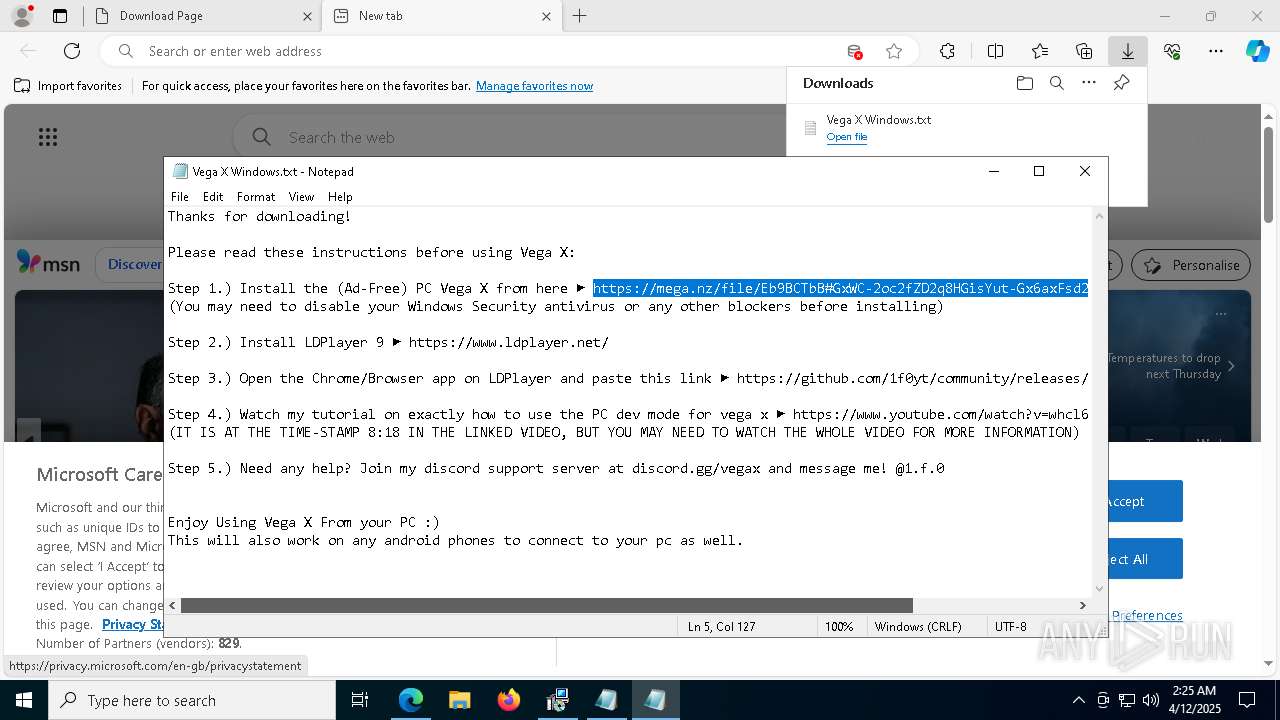Screen dimensions: 1280x720
Task: Click the tracking prevention icon in the address bar
Action: click(854, 51)
